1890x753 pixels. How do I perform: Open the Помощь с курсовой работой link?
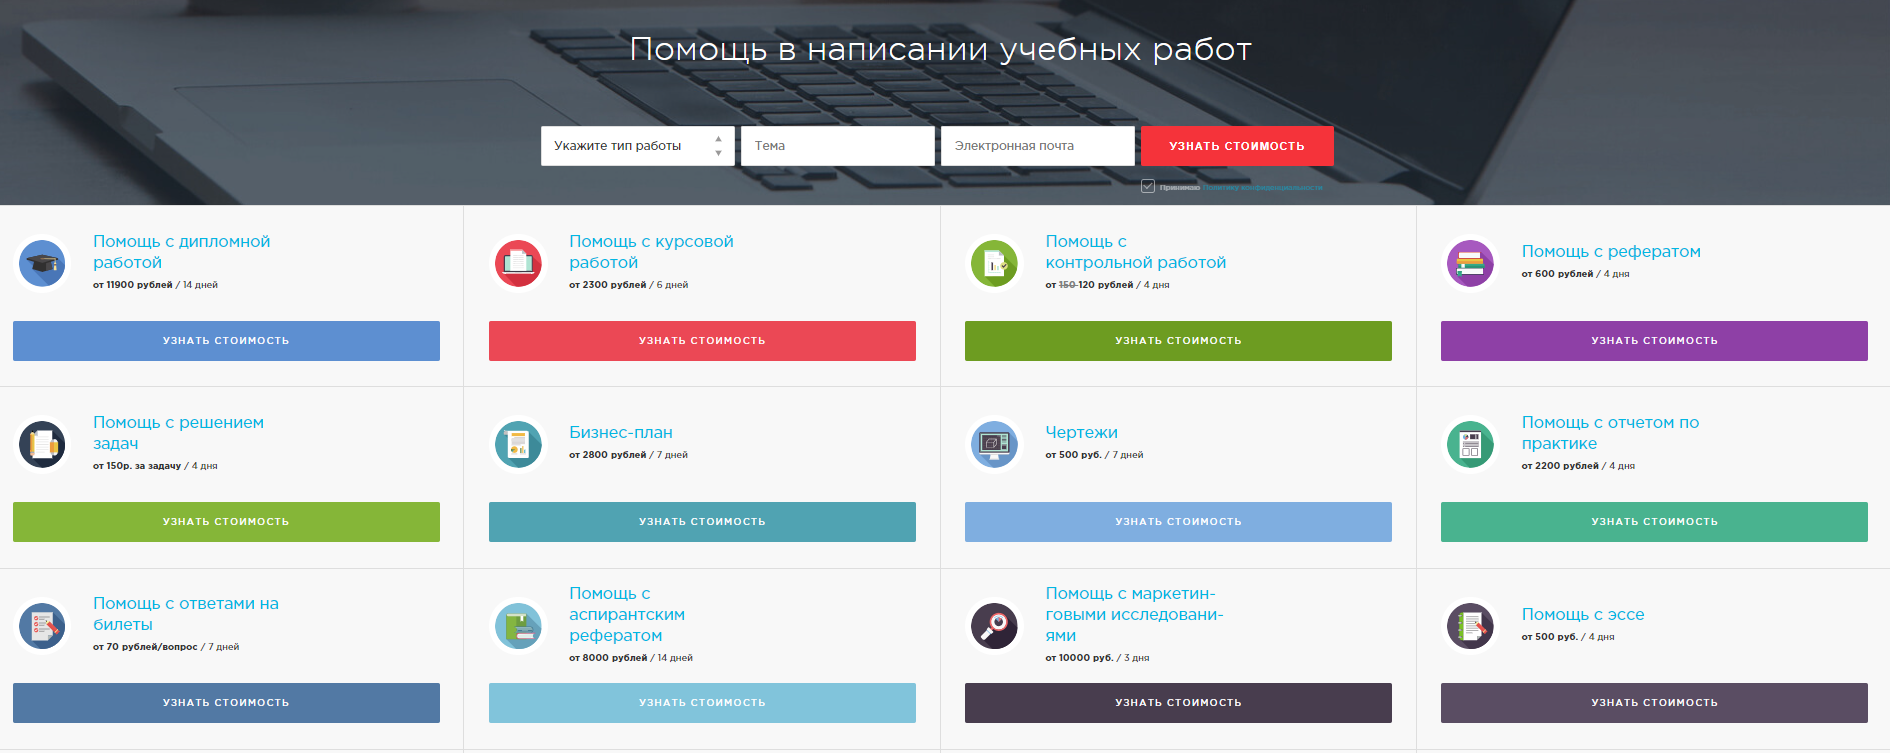click(651, 252)
